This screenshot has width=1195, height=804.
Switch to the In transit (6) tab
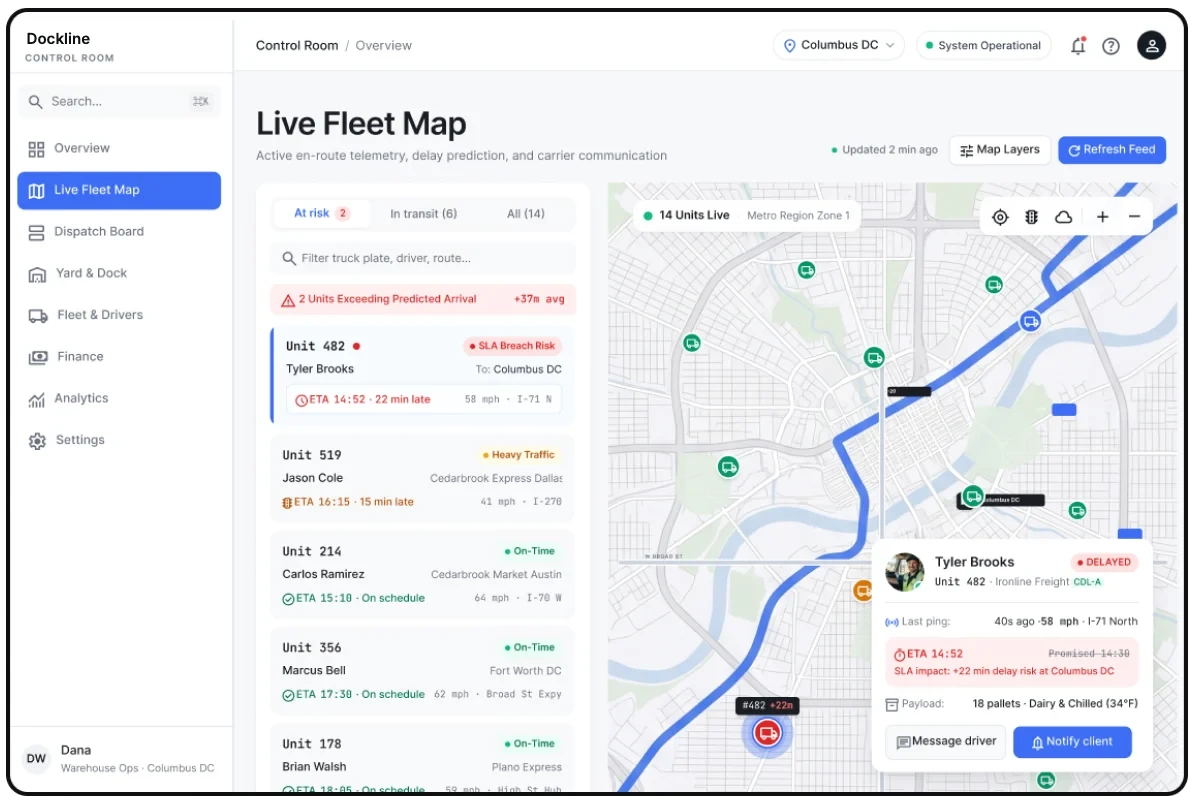[x=424, y=214]
